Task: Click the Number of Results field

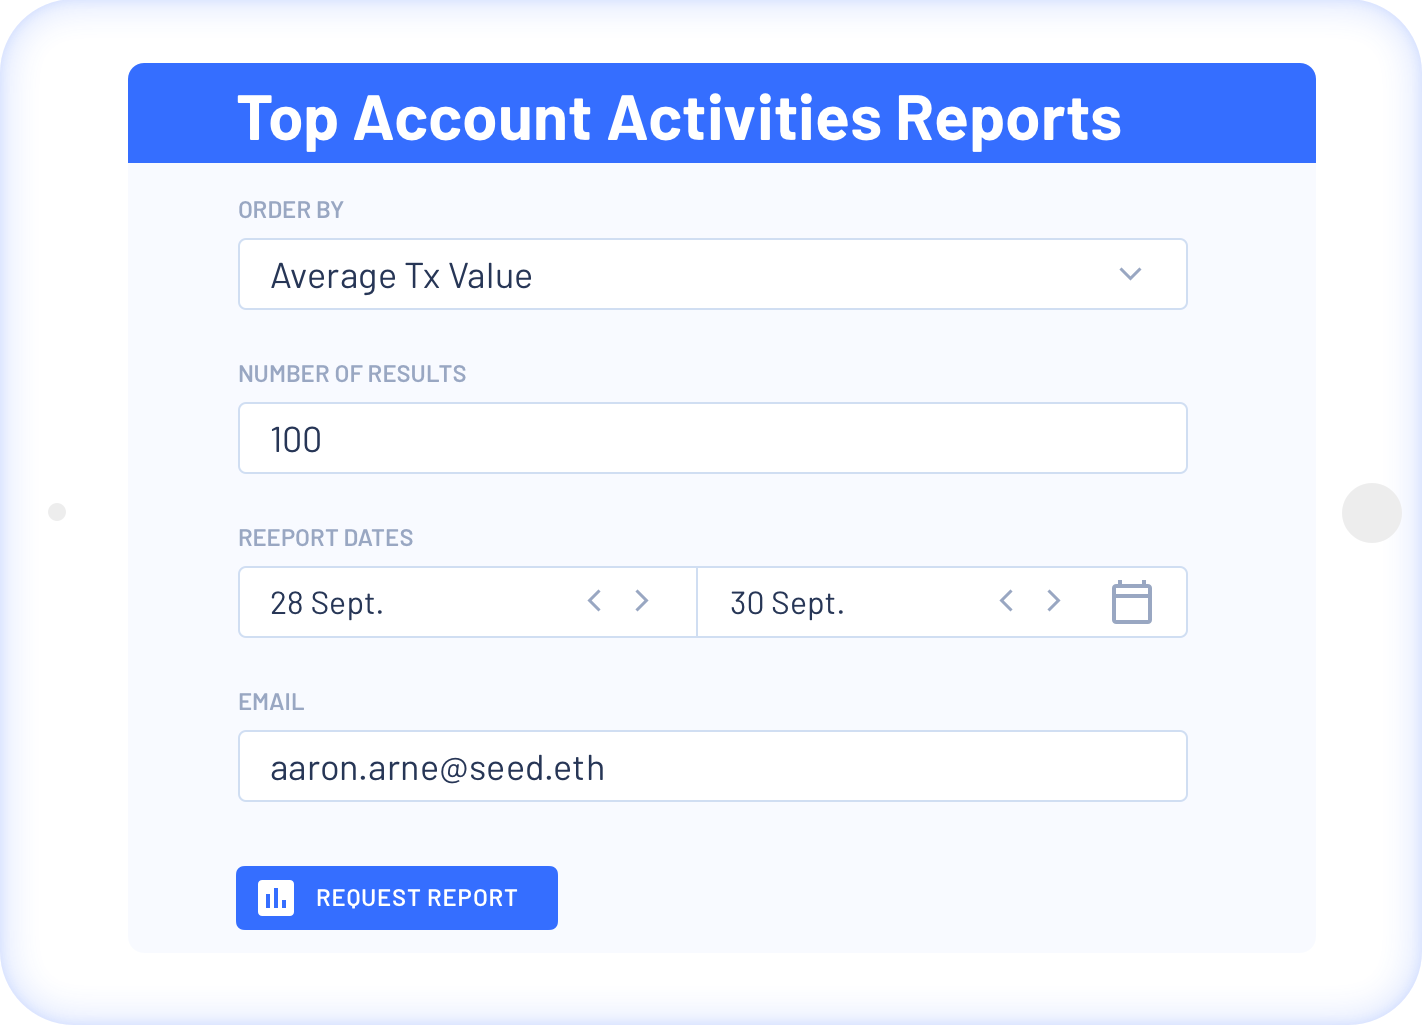Action: [712, 438]
